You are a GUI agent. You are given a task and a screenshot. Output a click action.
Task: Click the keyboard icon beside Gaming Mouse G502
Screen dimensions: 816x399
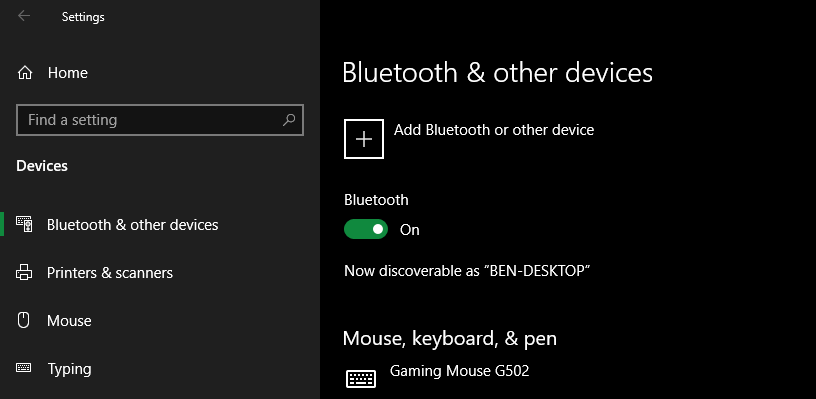(x=361, y=378)
